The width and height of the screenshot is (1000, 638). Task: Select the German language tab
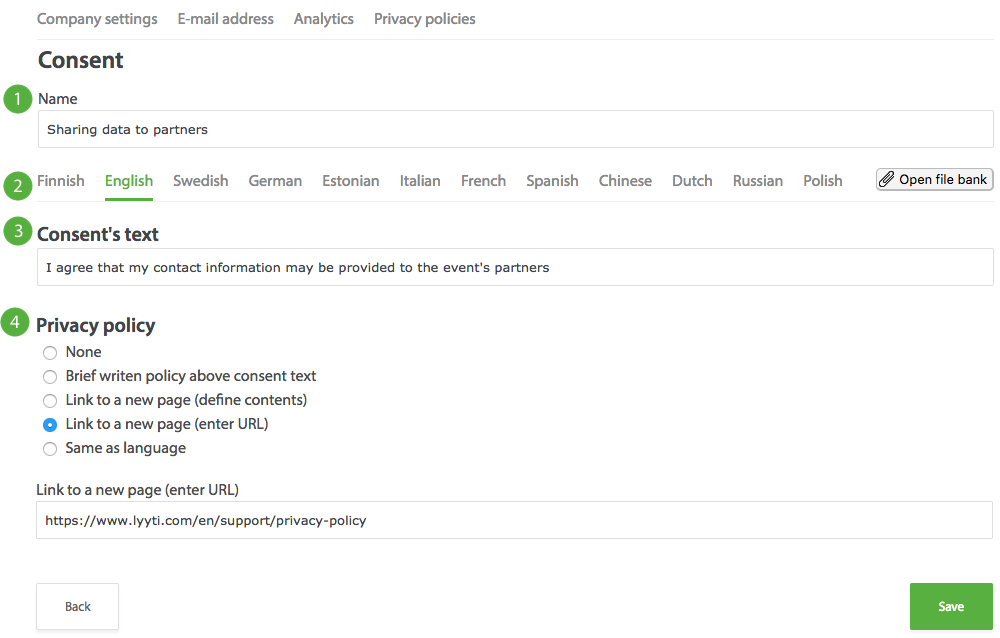(x=275, y=180)
